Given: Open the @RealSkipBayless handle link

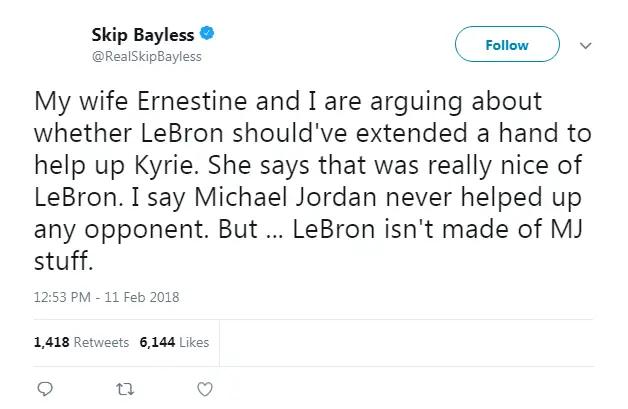Looking at the screenshot, I should point(147,56).
